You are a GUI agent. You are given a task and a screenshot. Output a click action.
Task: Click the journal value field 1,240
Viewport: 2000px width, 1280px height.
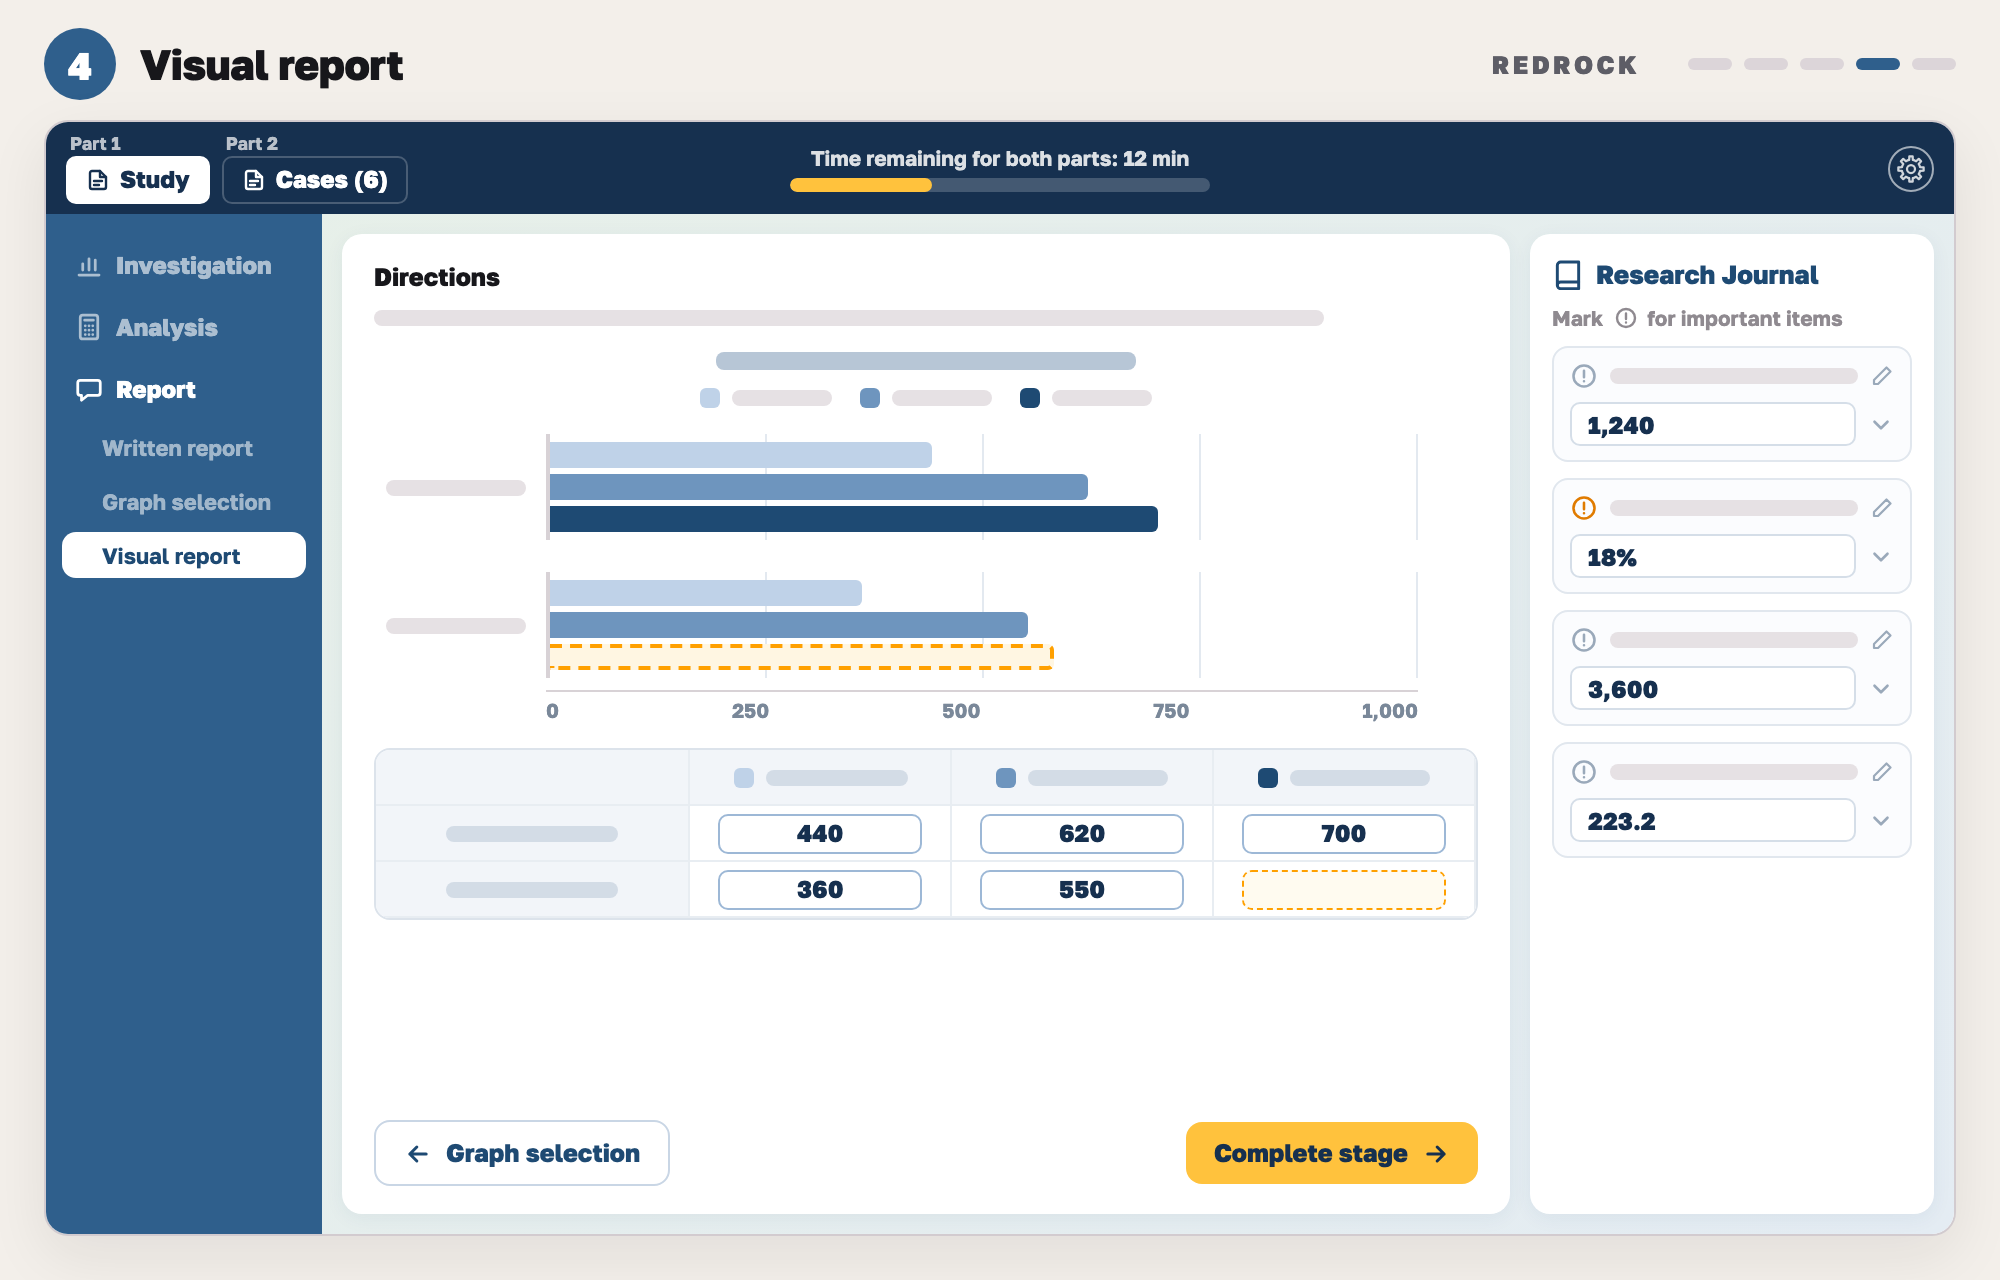tap(1712, 425)
